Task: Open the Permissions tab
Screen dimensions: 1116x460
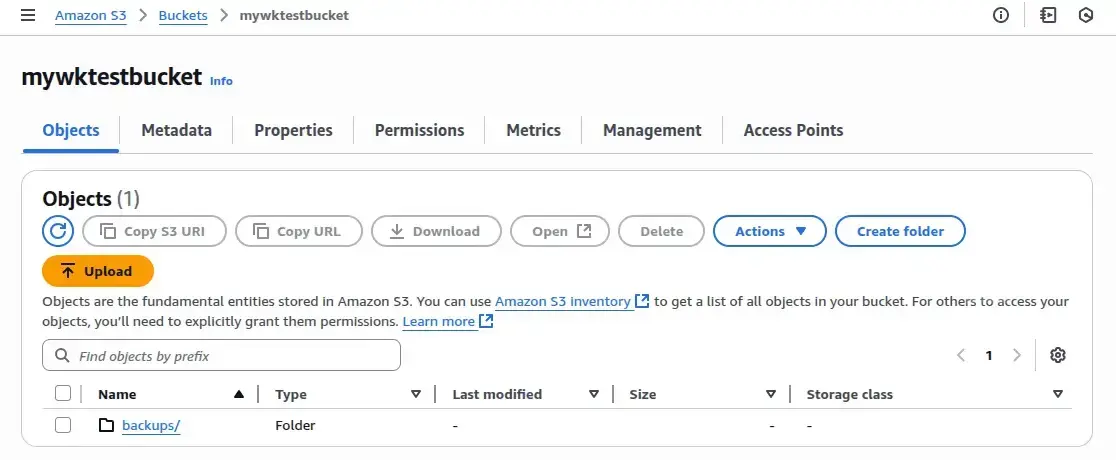Action: 419,130
